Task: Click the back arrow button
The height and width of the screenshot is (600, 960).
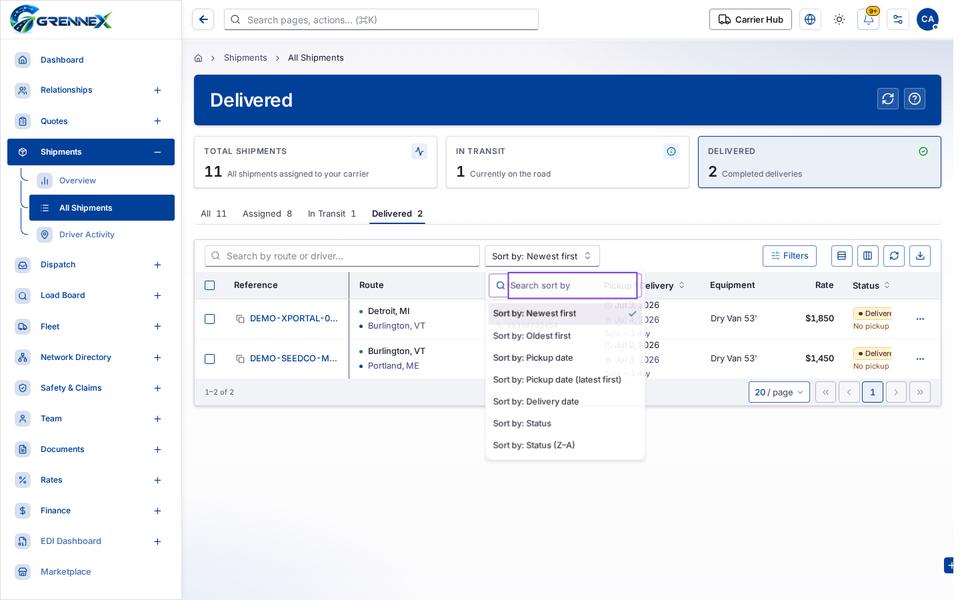Action: coord(203,20)
